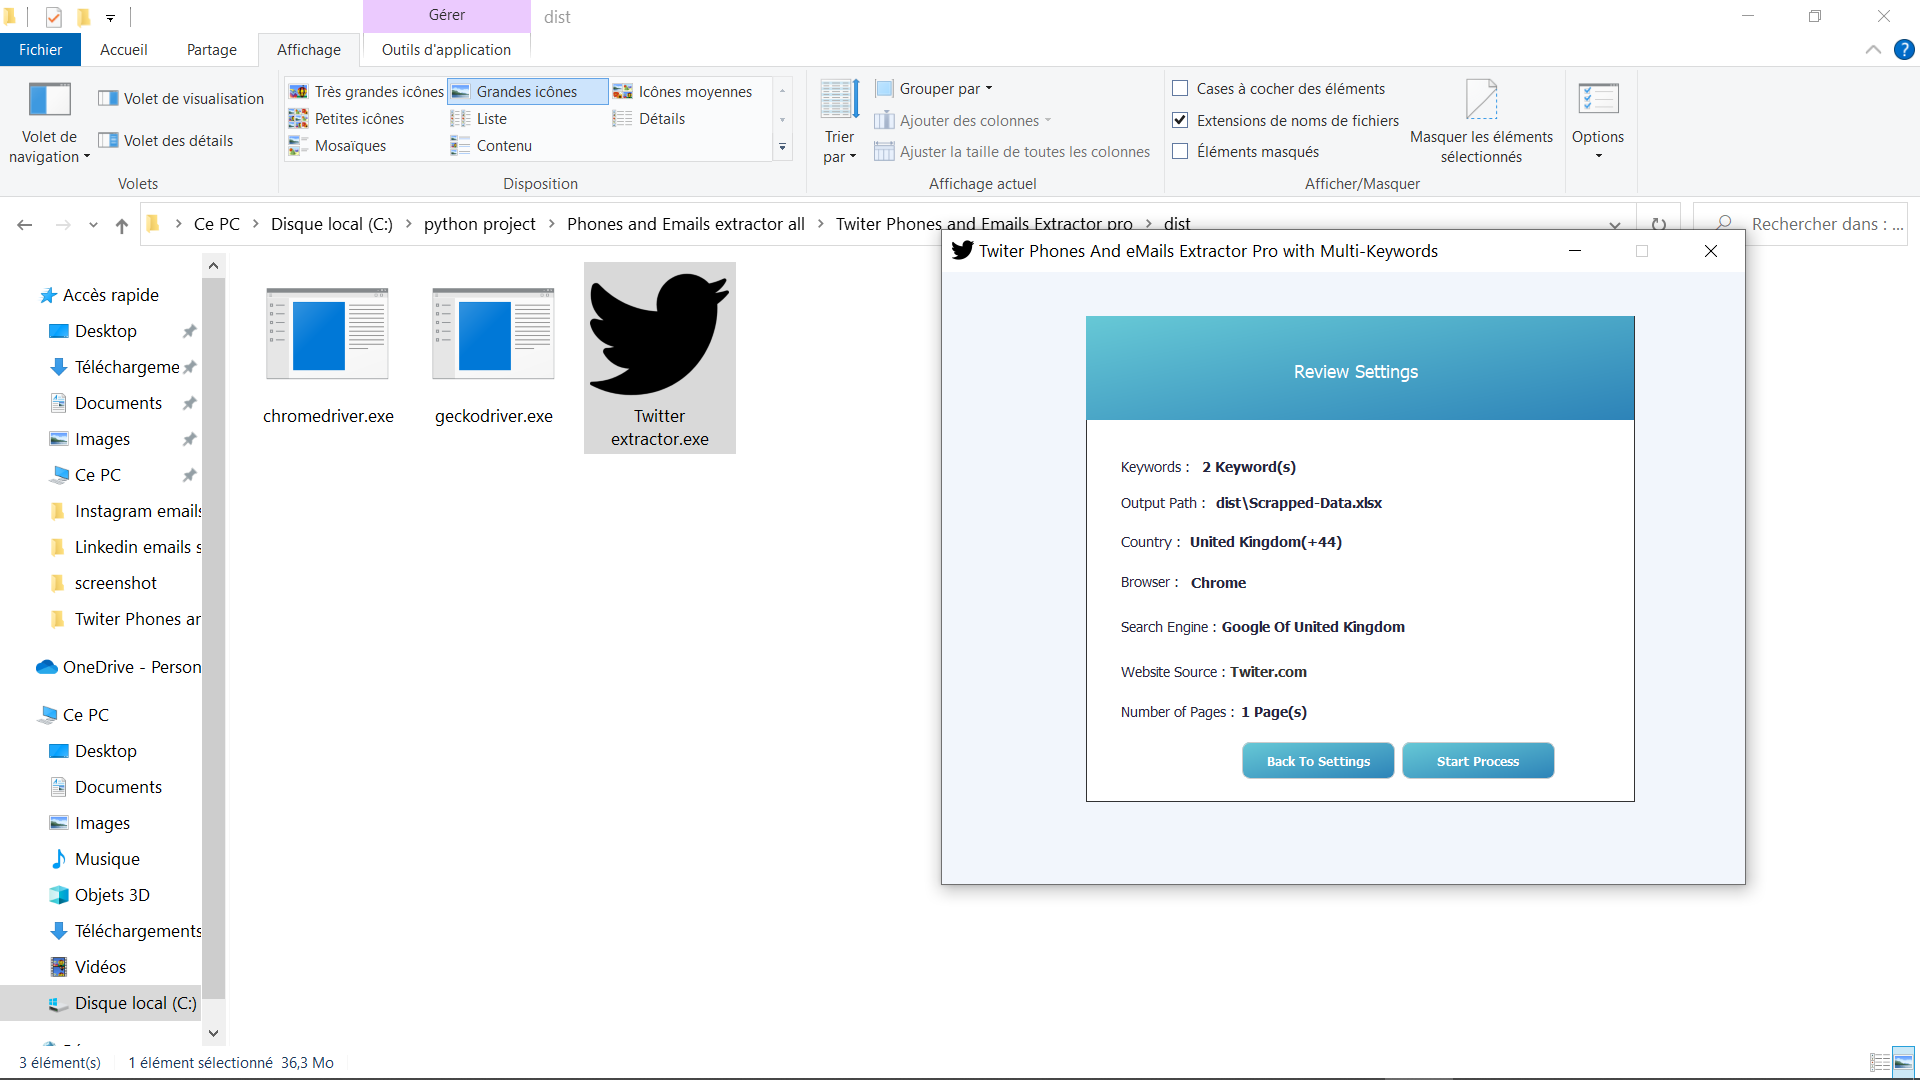
Task: Select the Twitter extractor.exe file
Action: click(x=659, y=357)
